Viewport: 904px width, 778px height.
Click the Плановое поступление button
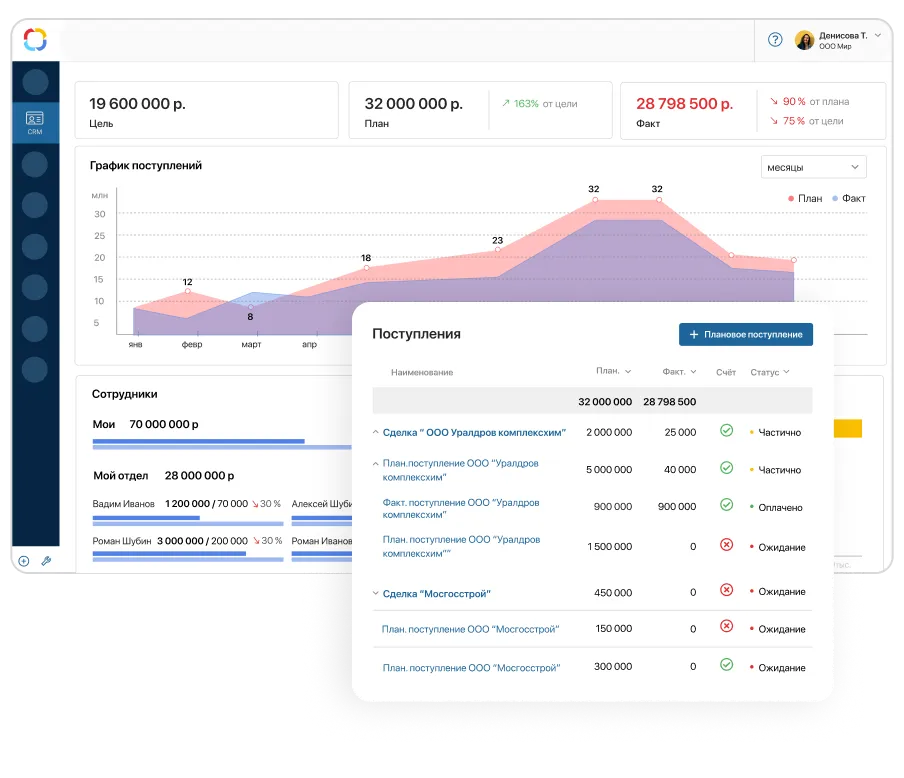click(x=745, y=334)
